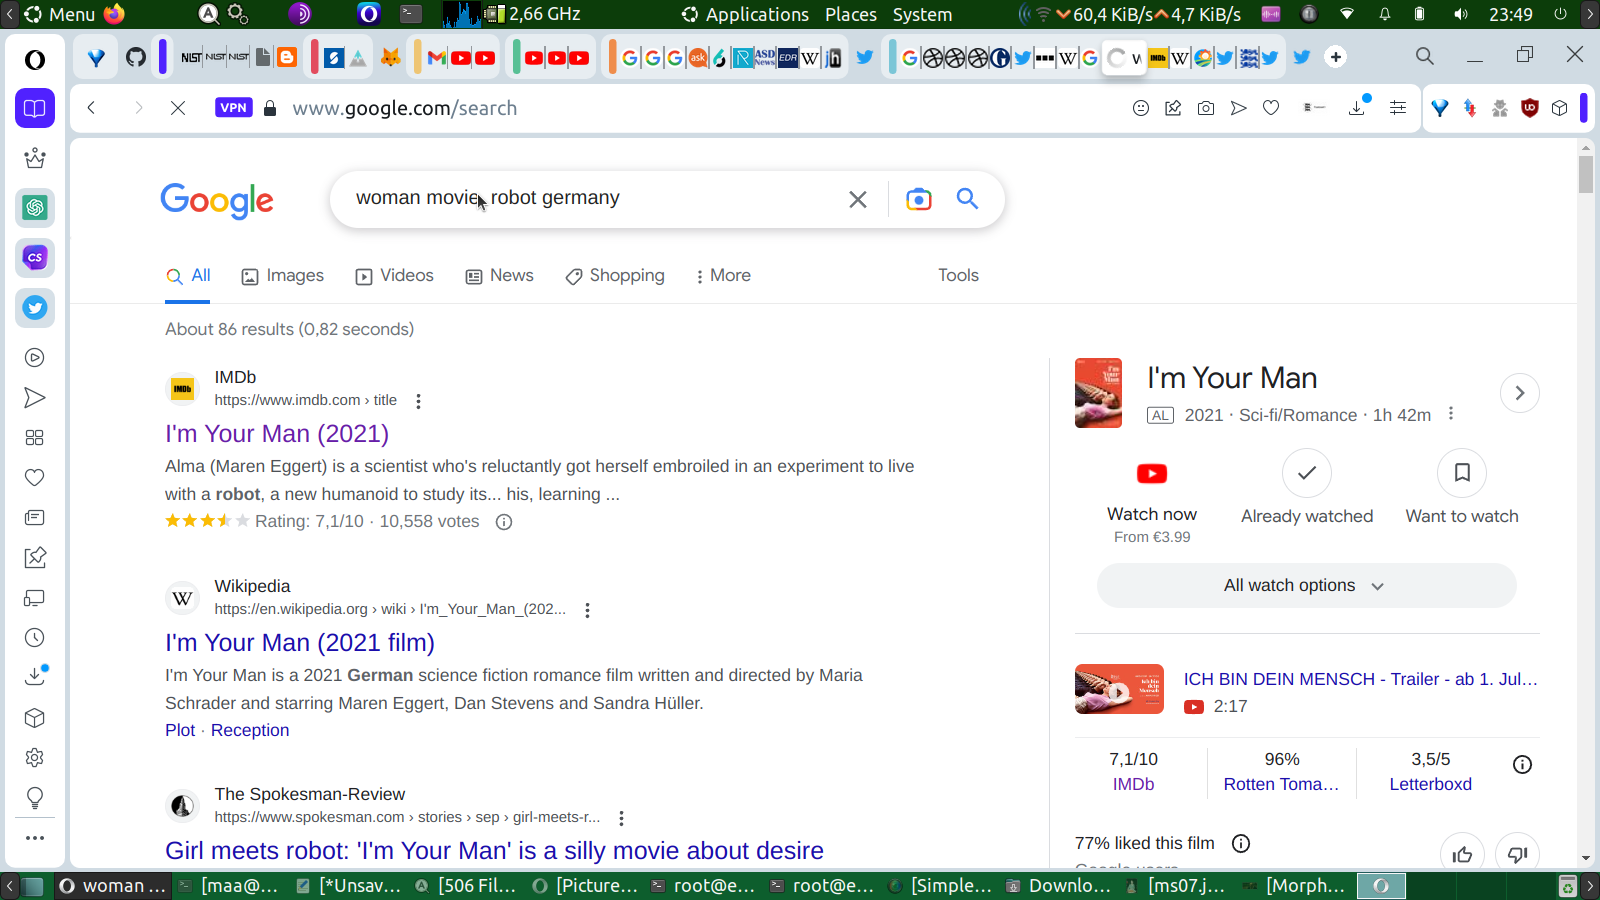Toggle the VPN badge in address bar

[x=233, y=108]
